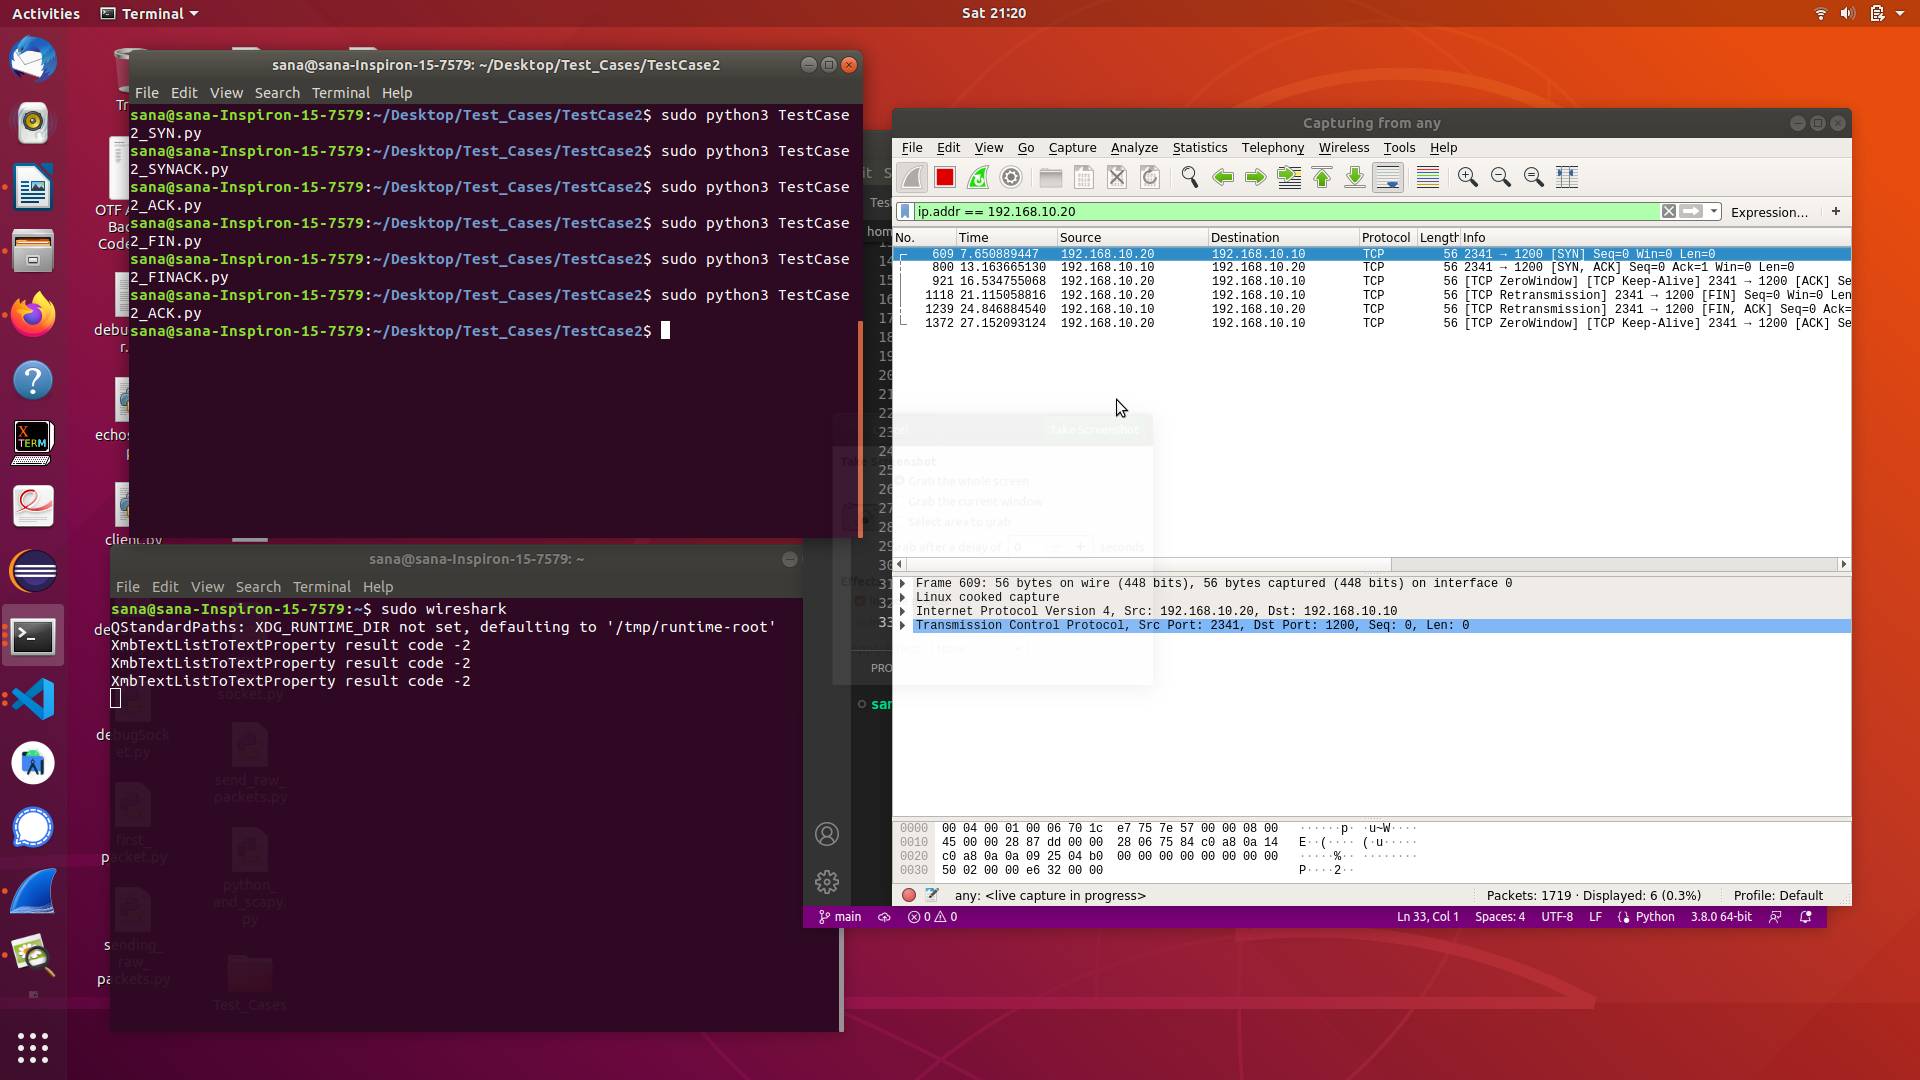Viewport: 1920px width, 1080px height.
Task: Apply the display filter arrow
Action: click(1691, 211)
